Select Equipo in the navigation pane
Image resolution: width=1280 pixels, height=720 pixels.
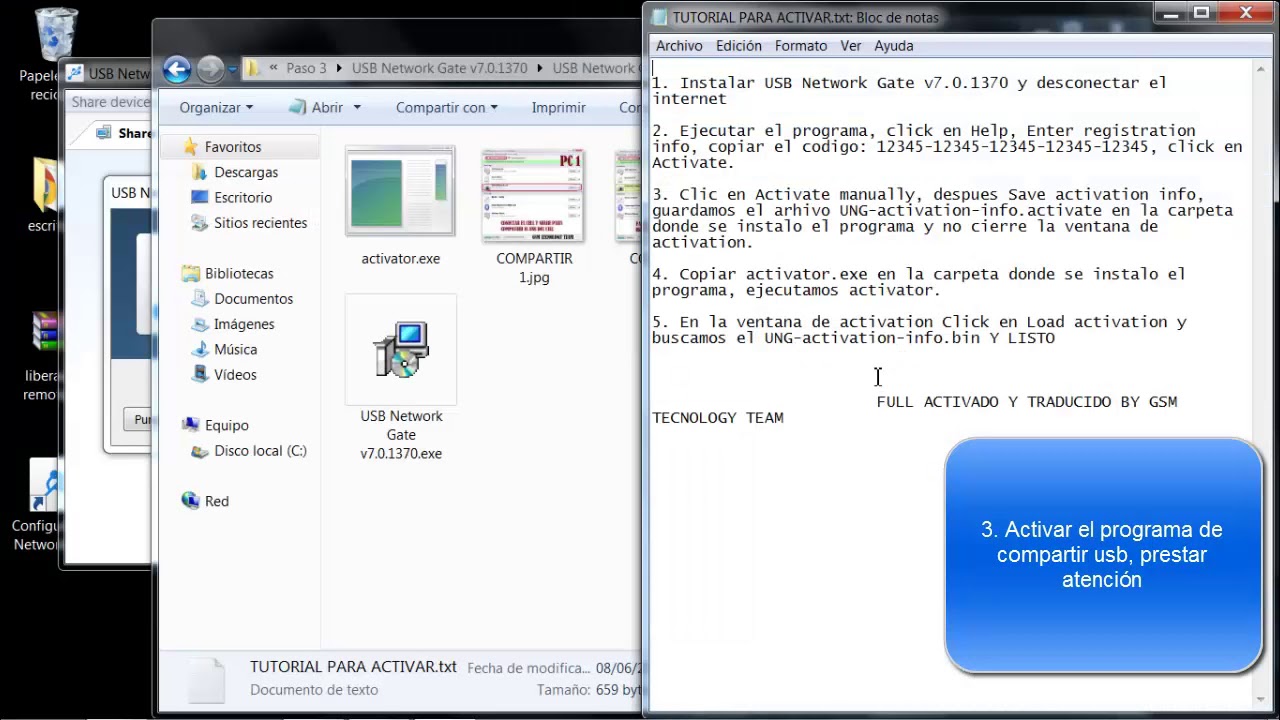(227, 425)
